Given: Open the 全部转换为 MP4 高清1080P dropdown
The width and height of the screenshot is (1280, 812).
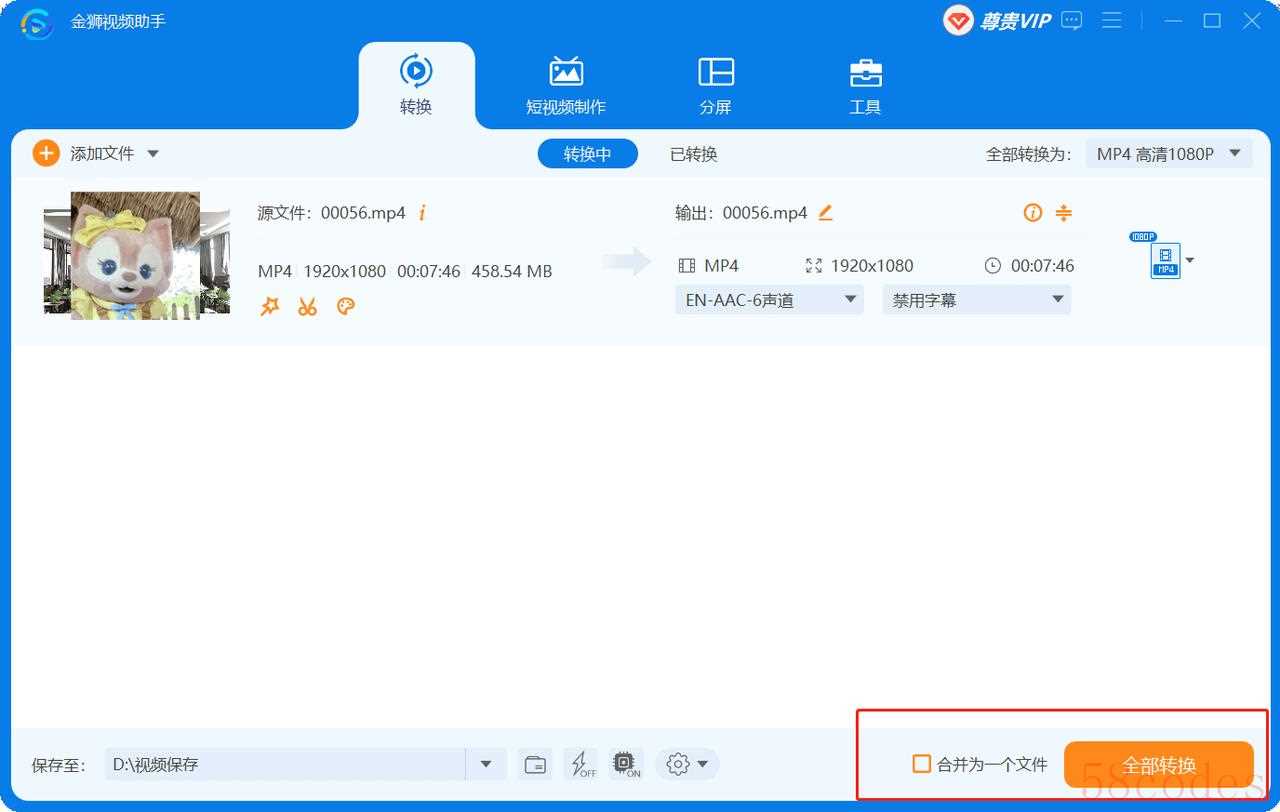Looking at the screenshot, I should (1169, 154).
